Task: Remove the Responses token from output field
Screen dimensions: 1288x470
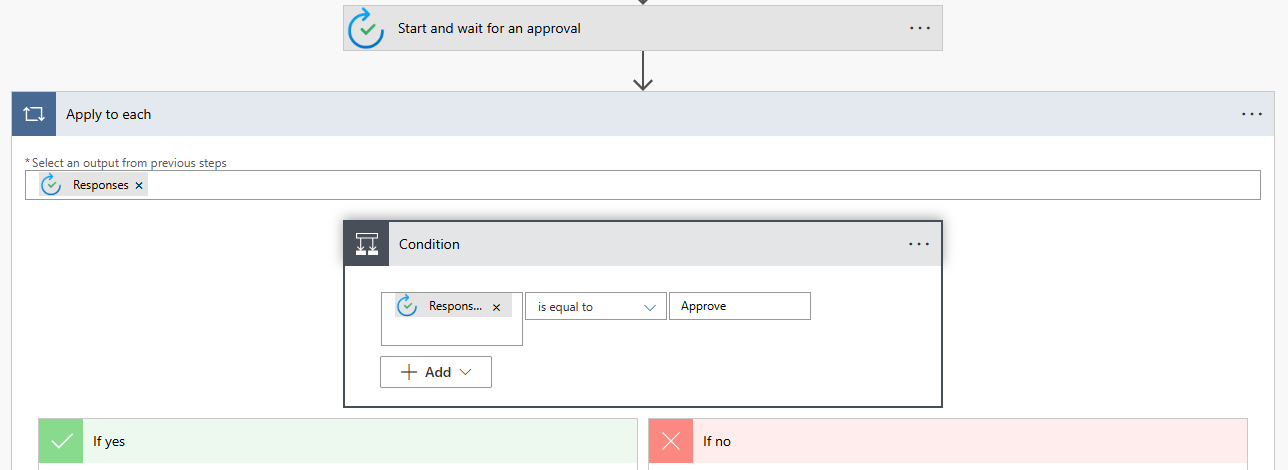Action: [x=139, y=185]
